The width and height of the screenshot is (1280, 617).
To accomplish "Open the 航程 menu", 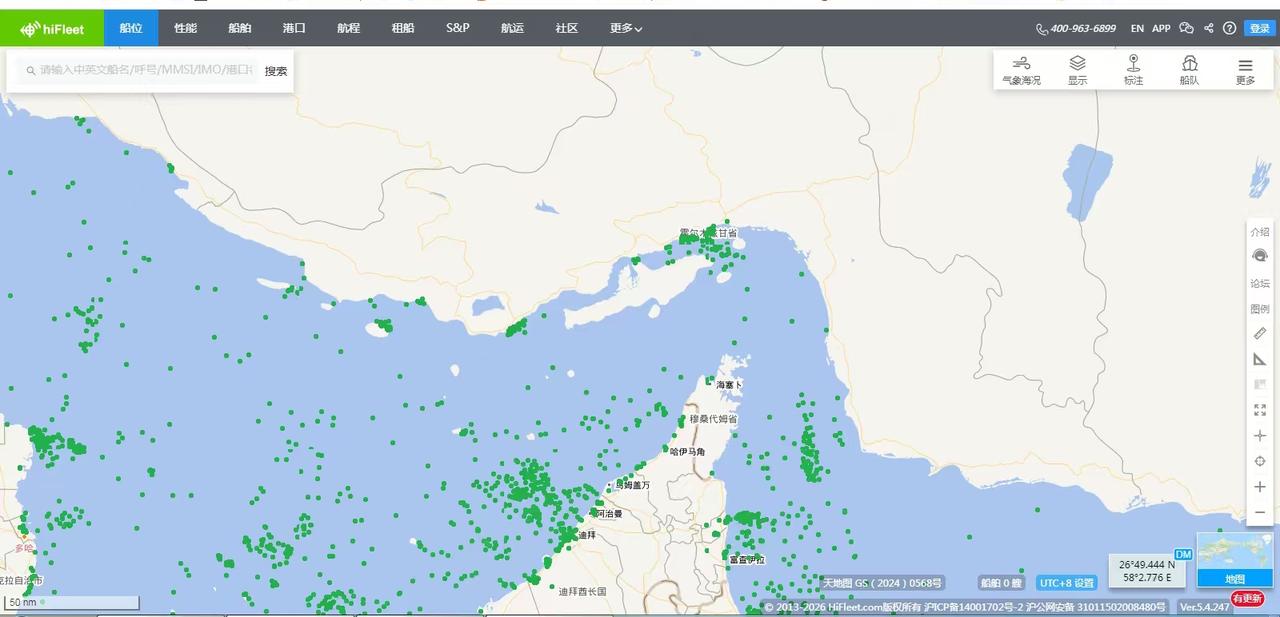I will pyautogui.click(x=348, y=28).
